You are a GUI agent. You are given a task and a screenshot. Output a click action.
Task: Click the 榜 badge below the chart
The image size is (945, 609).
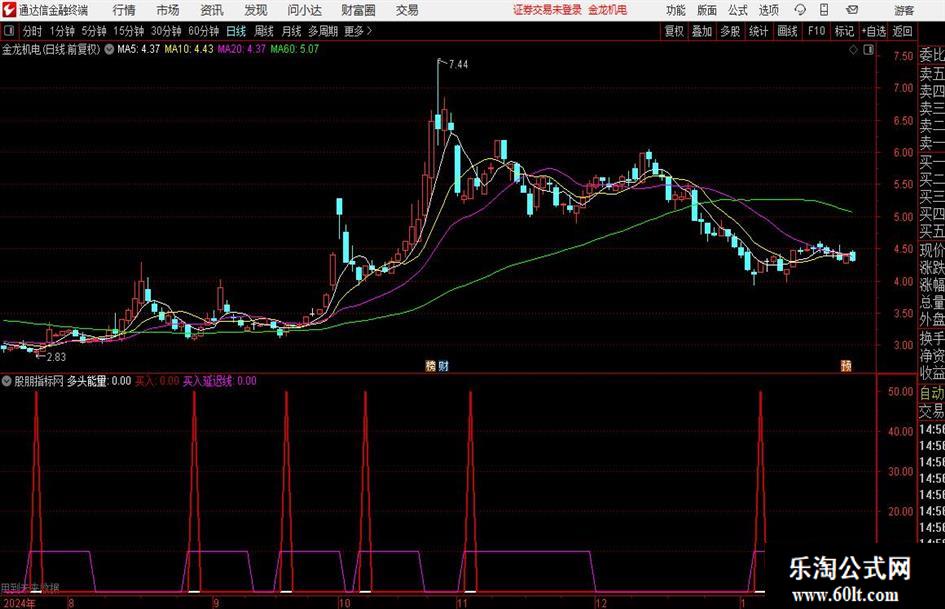point(430,365)
